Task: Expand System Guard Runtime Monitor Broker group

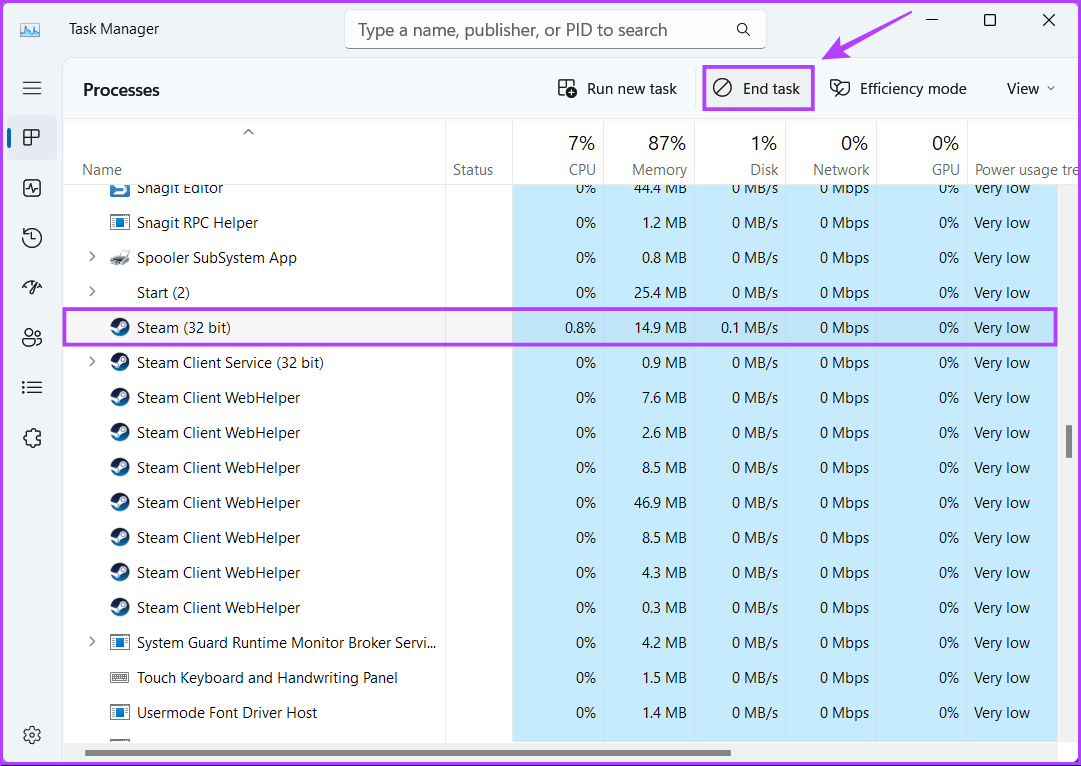Action: [92, 641]
